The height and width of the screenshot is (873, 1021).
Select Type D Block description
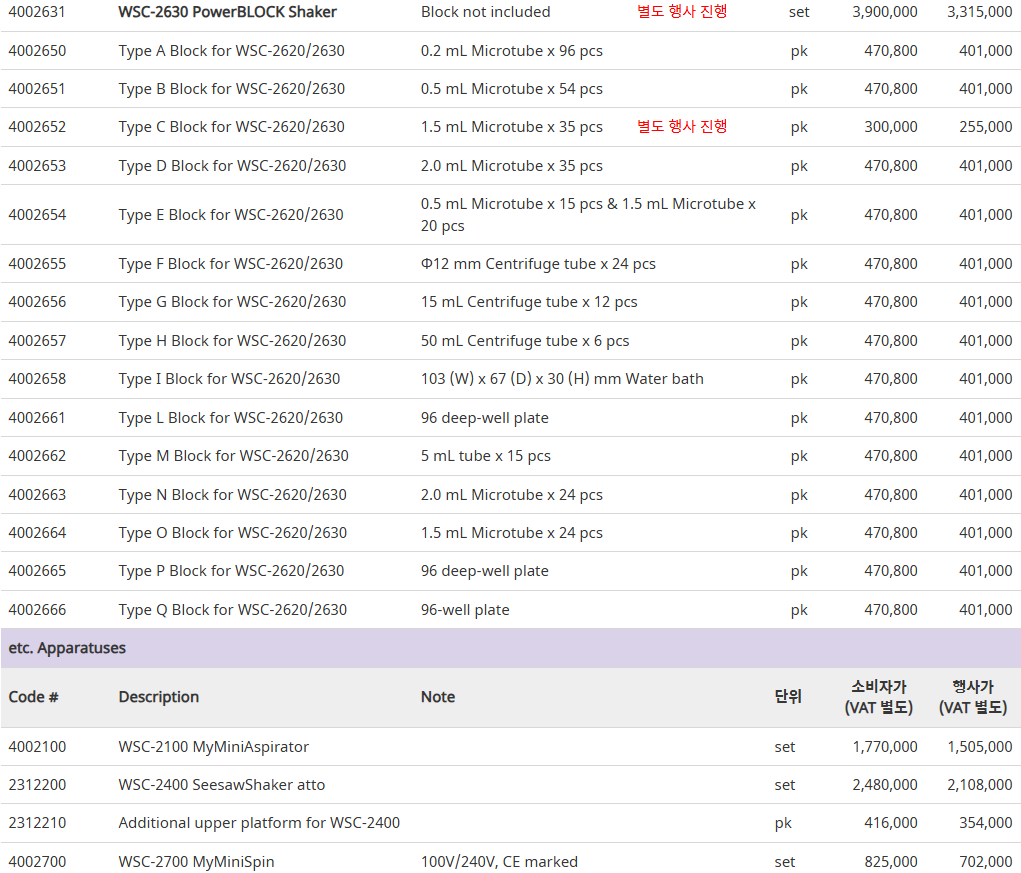point(232,166)
